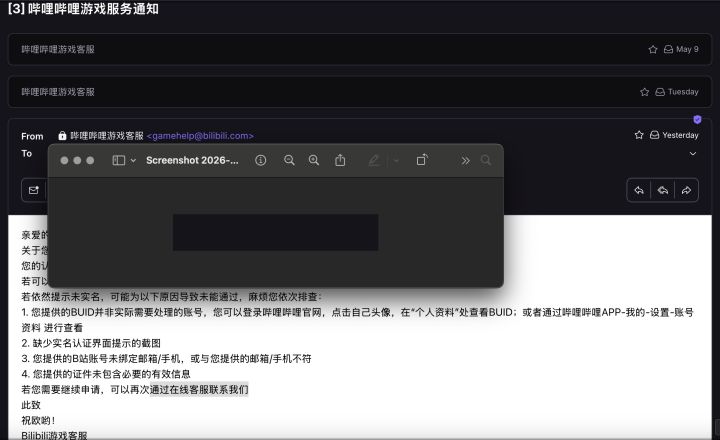Click the text 祝欧哟!
The width and height of the screenshot is (720, 440).
(38, 420)
